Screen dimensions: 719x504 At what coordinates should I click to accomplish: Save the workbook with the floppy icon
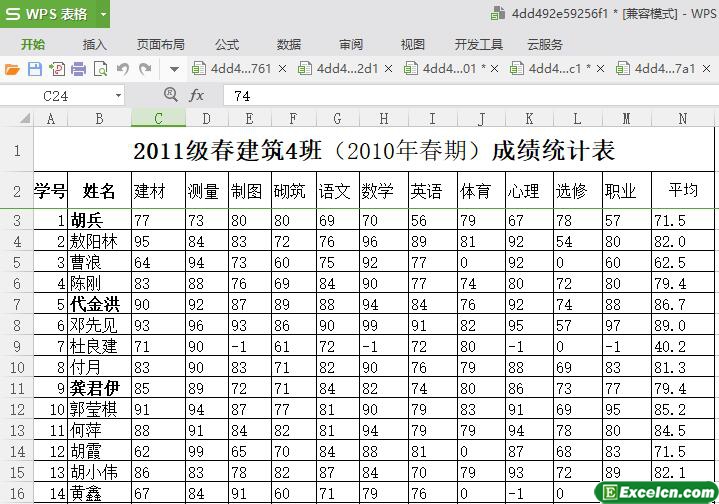(x=35, y=69)
